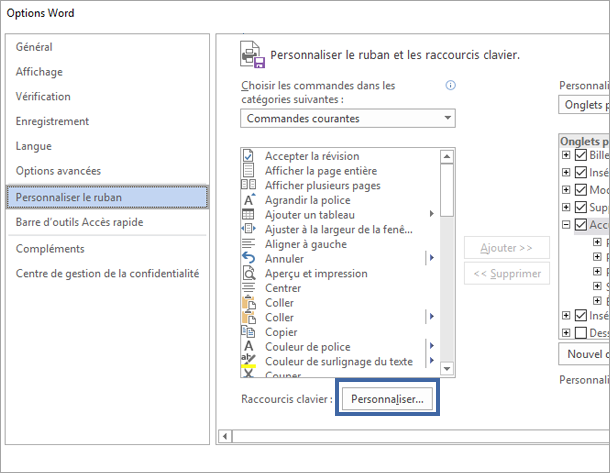The height and width of the screenshot is (473, 610).
Task: Toggle the Insé checkbox directly under Bille
Action: (581, 172)
